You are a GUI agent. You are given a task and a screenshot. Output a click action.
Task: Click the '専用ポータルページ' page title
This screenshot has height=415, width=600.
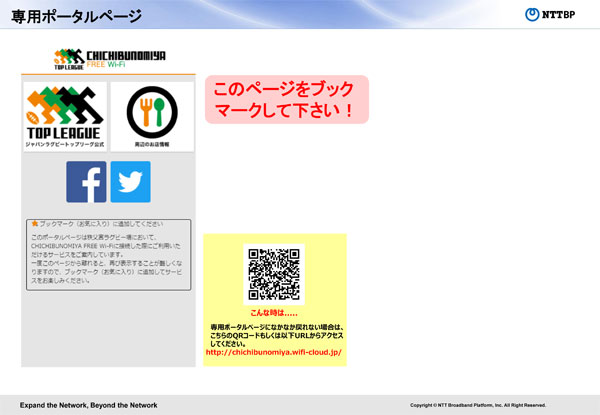pos(77,16)
